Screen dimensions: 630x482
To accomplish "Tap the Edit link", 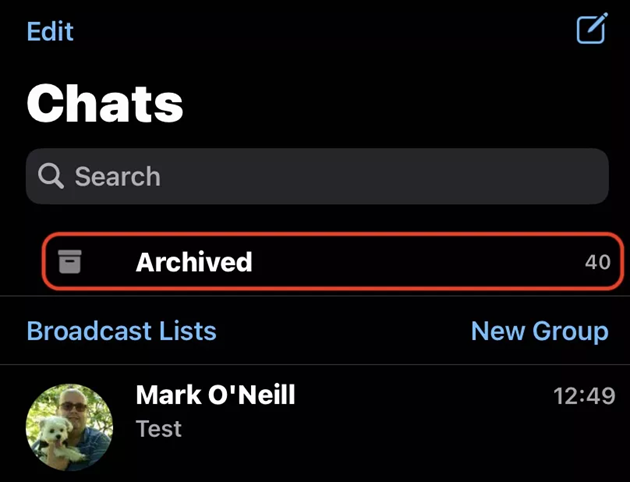I will click(50, 31).
